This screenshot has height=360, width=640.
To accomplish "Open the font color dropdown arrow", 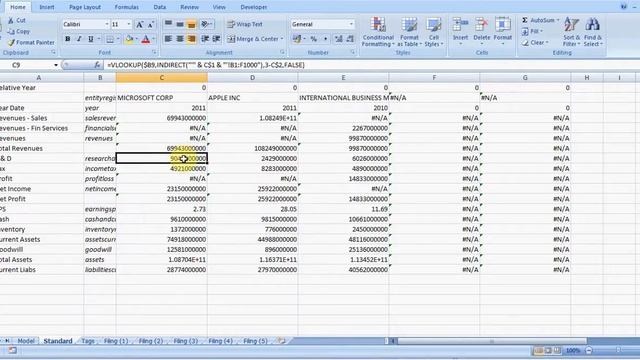I will 153,39.
